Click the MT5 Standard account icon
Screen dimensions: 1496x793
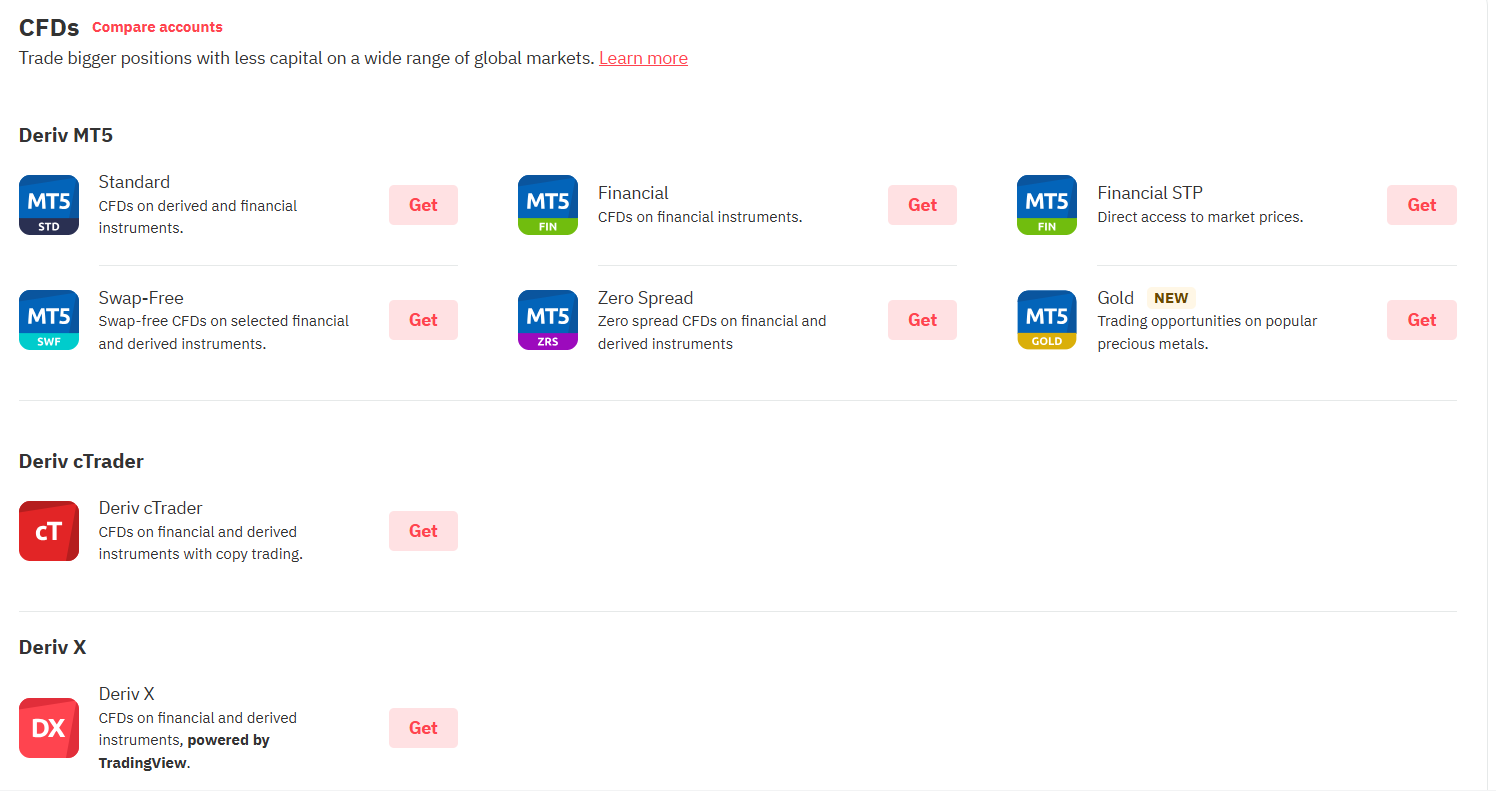pos(49,205)
